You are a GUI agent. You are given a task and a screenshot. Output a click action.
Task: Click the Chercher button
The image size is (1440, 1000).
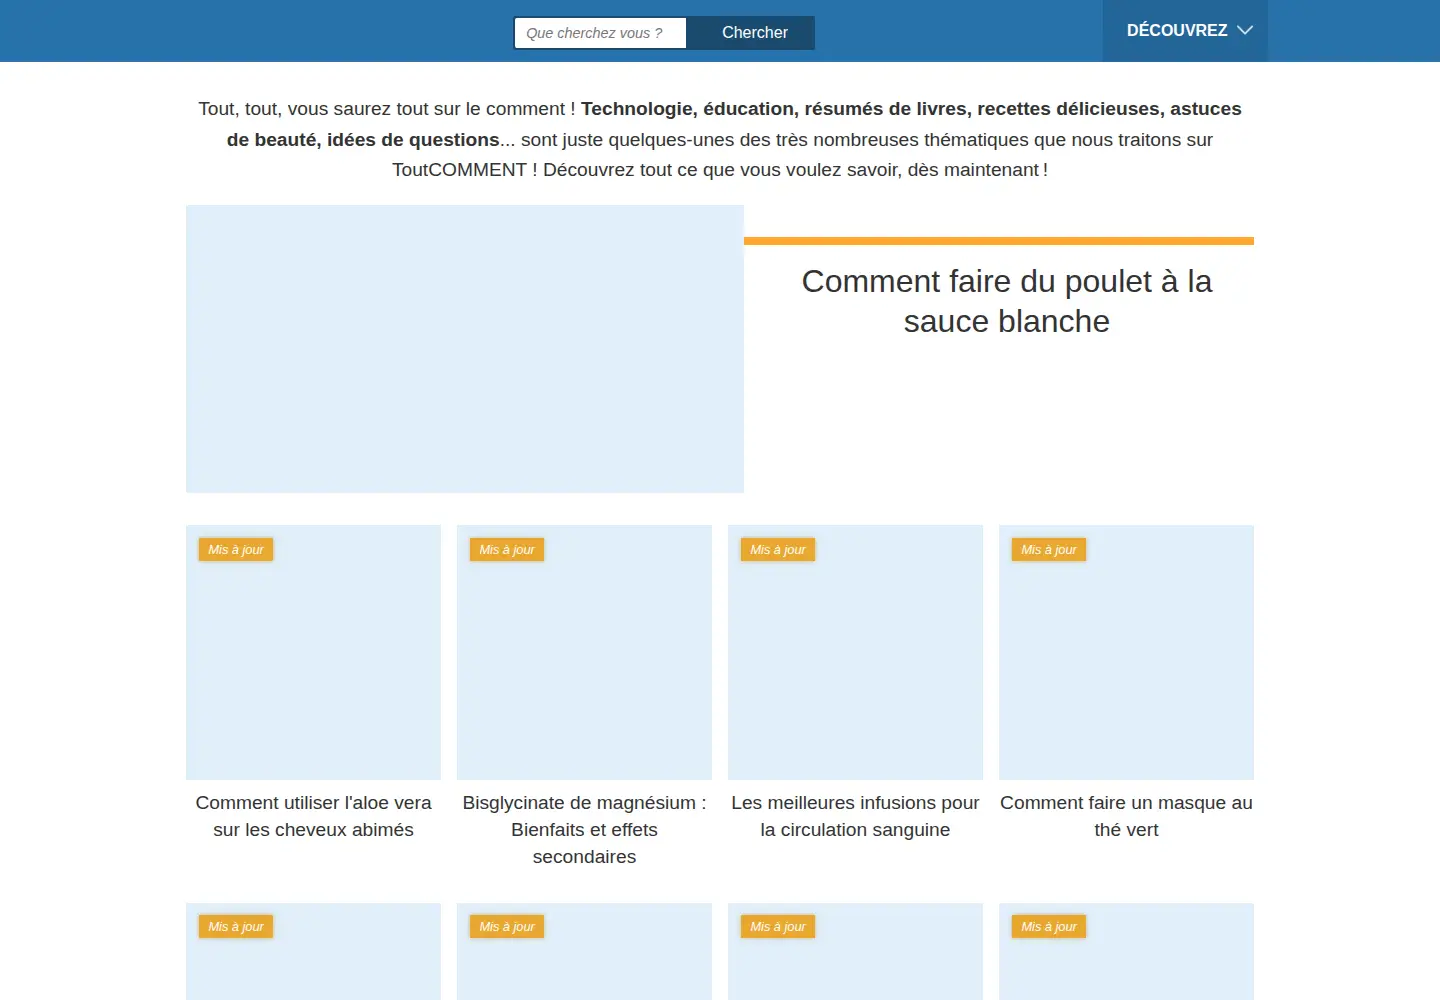[755, 33]
